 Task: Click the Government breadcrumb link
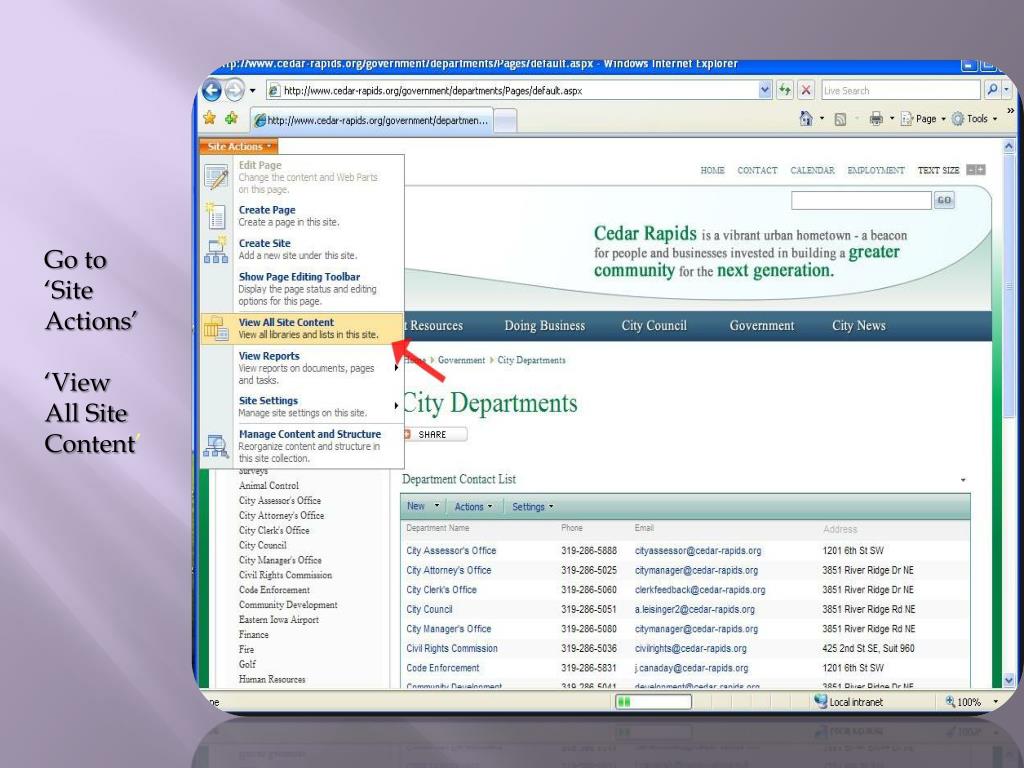(461, 360)
